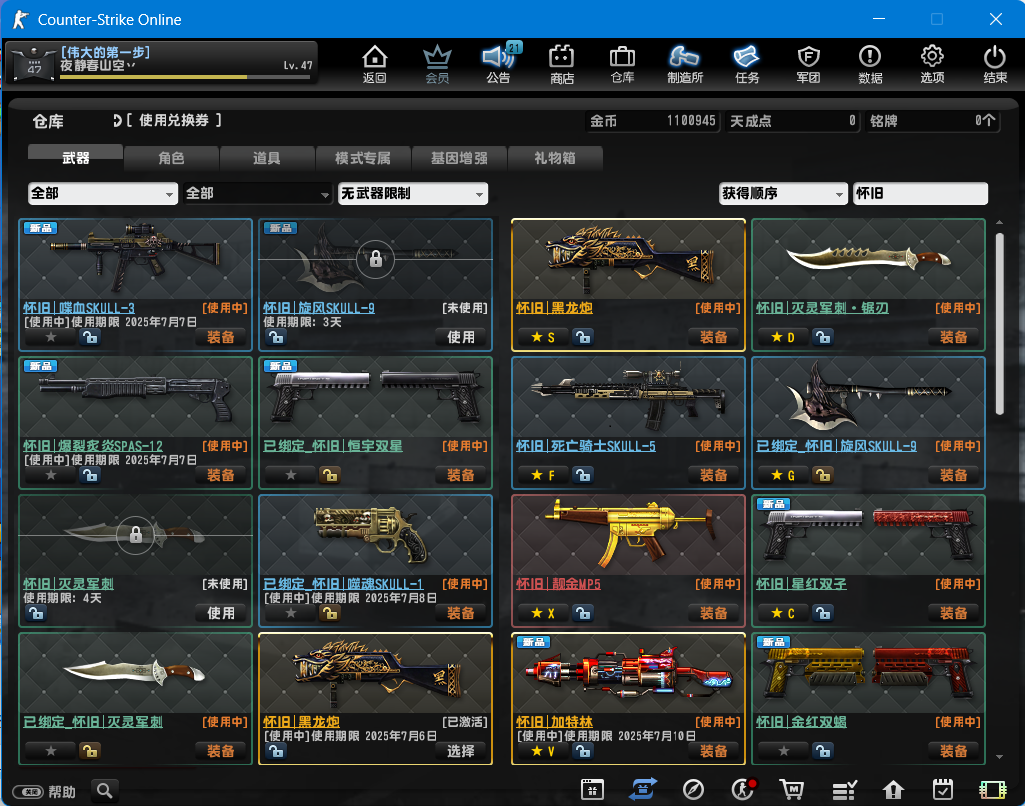Click the running figure icon with red dot
This screenshot has width=1025, height=806.
tap(743, 790)
